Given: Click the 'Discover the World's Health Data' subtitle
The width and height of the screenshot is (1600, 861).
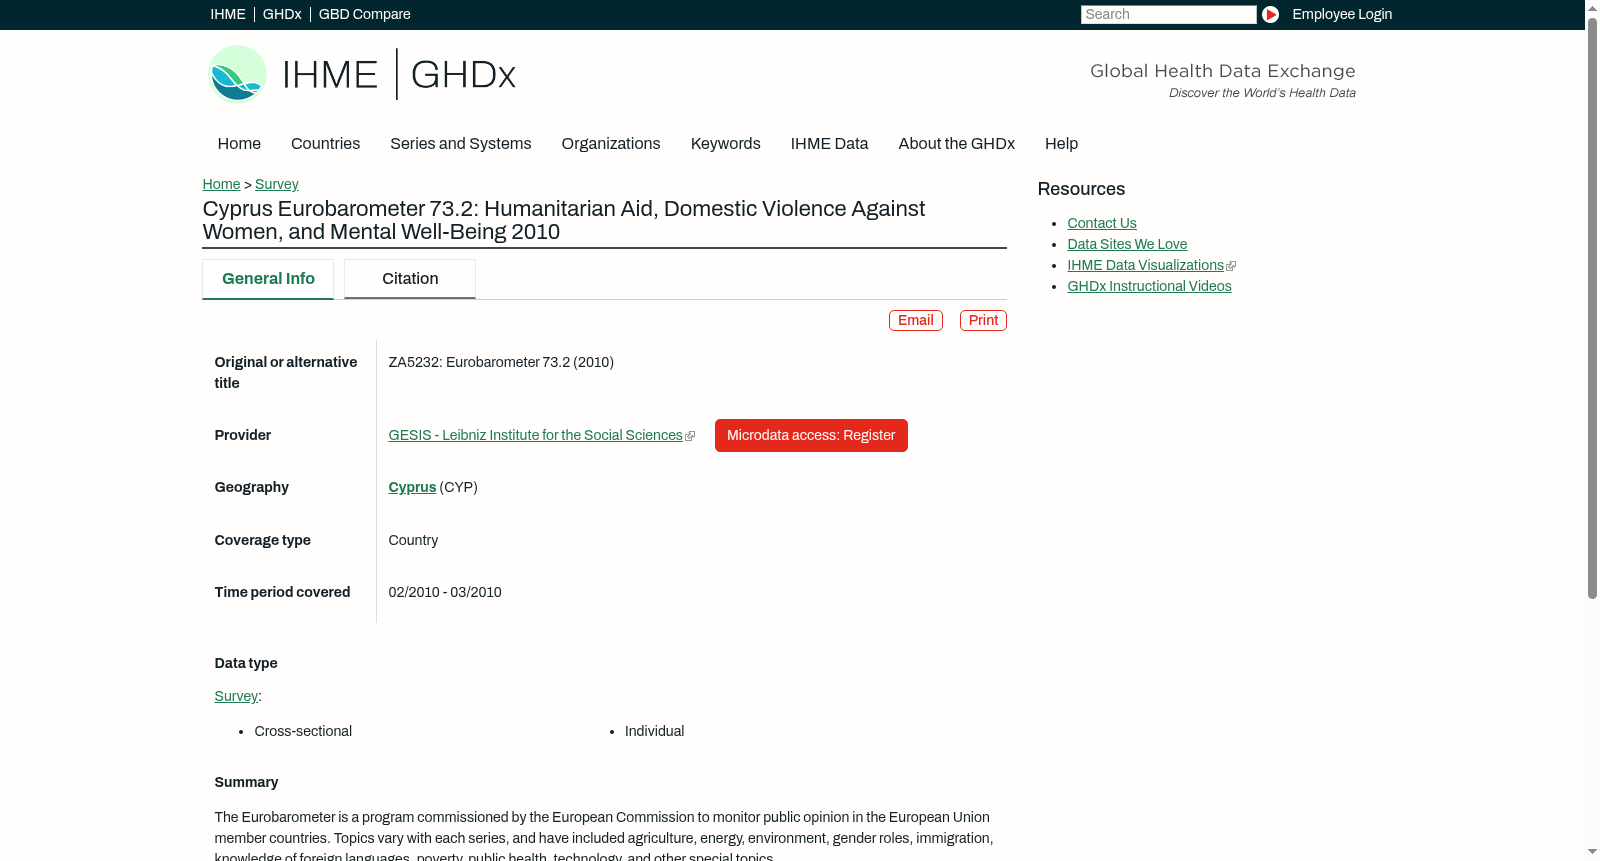Looking at the screenshot, I should (x=1263, y=93).
